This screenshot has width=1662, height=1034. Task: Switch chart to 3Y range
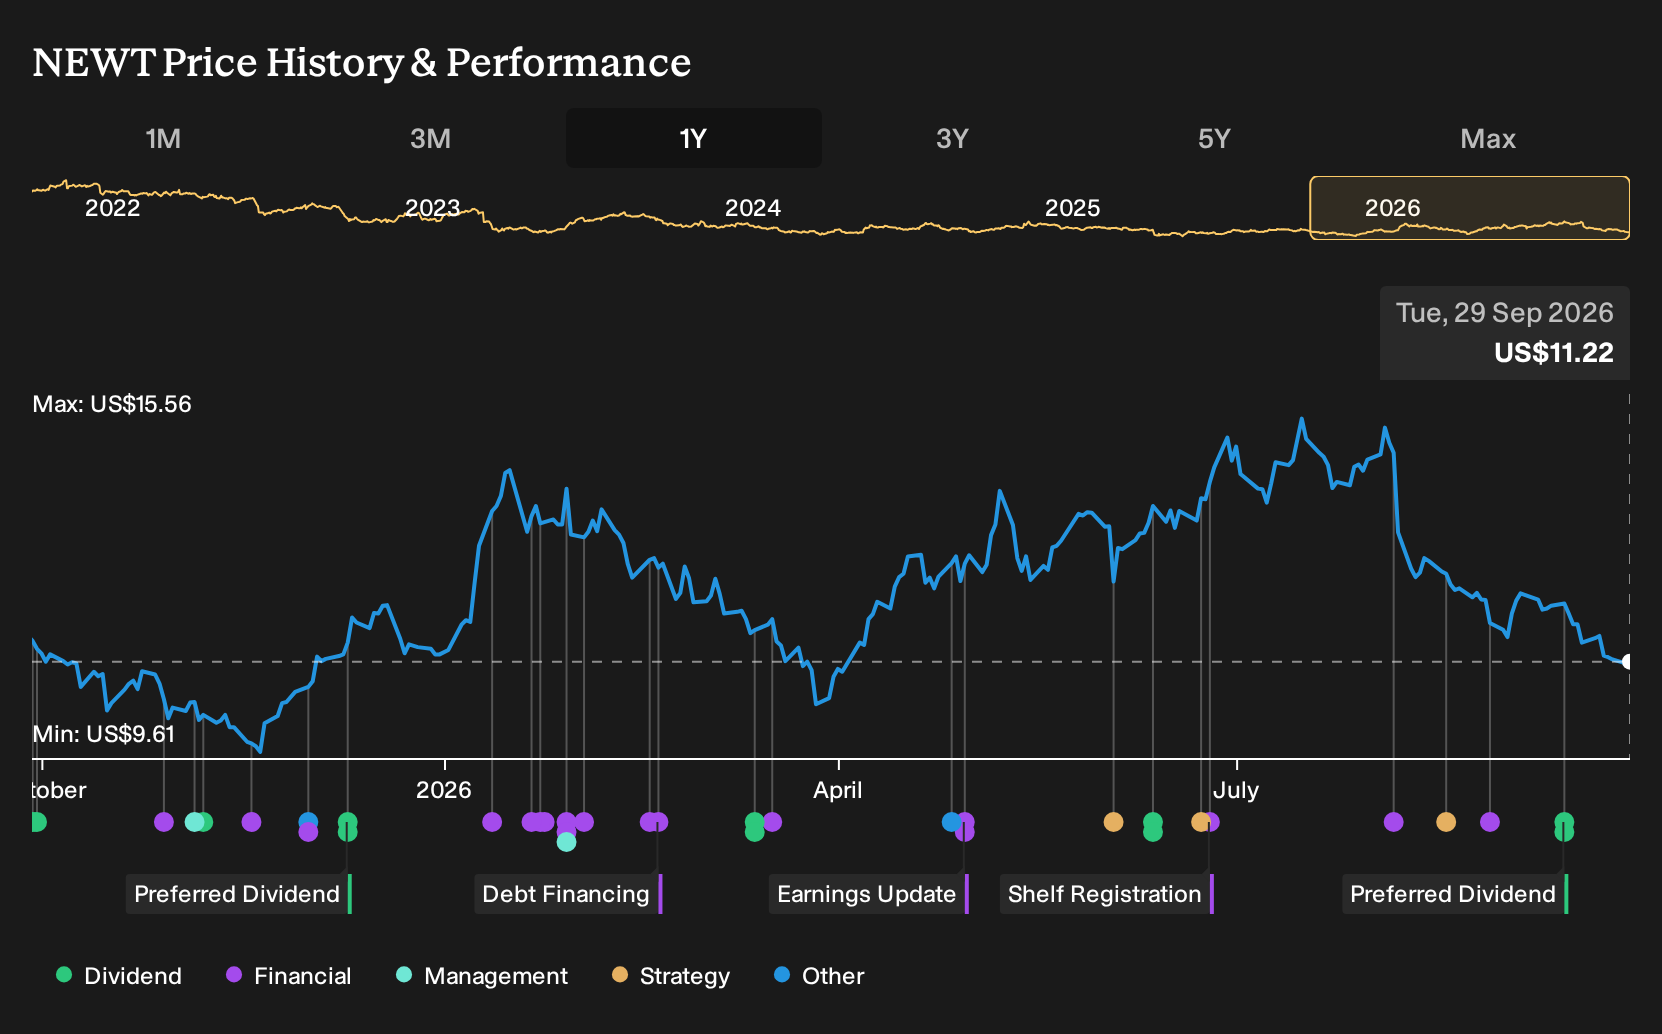click(x=952, y=138)
